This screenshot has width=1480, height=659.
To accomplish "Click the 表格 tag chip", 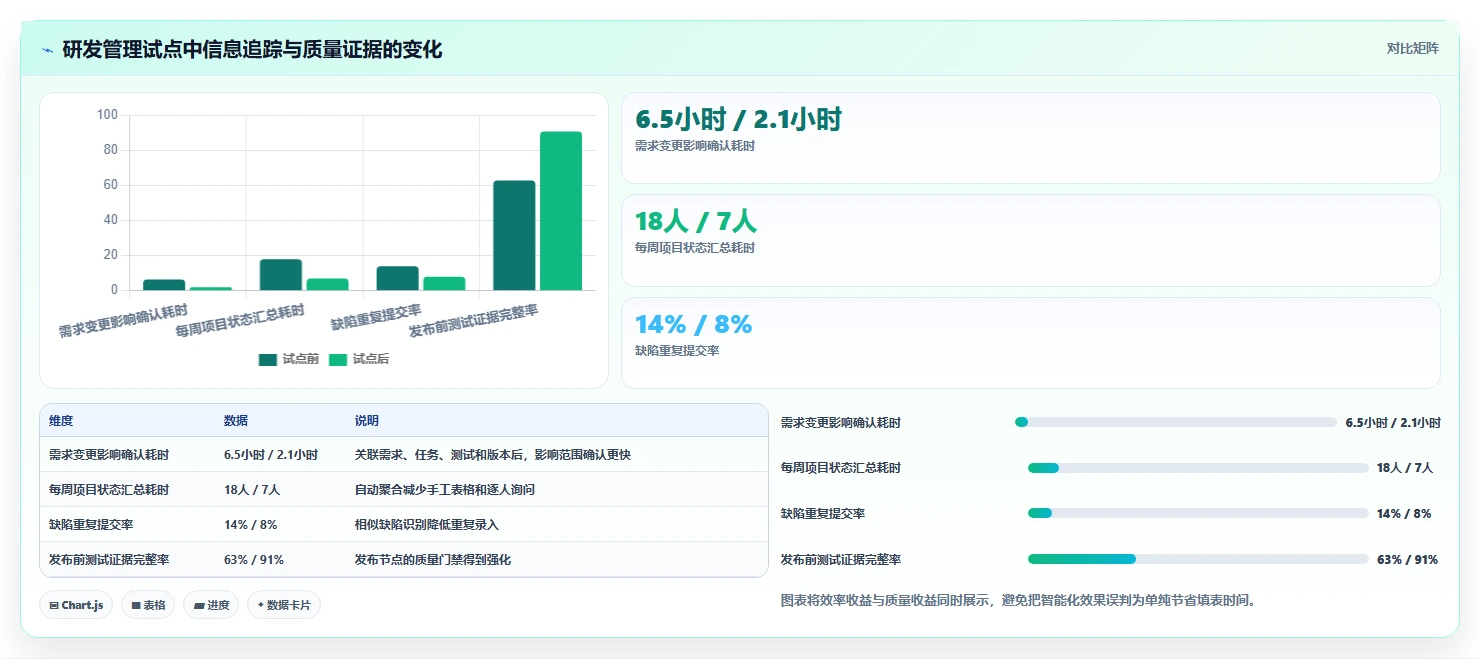I will [148, 605].
